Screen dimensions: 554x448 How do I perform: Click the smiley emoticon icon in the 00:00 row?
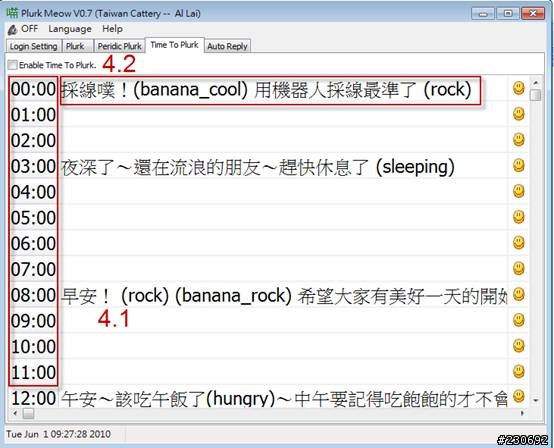pos(518,88)
